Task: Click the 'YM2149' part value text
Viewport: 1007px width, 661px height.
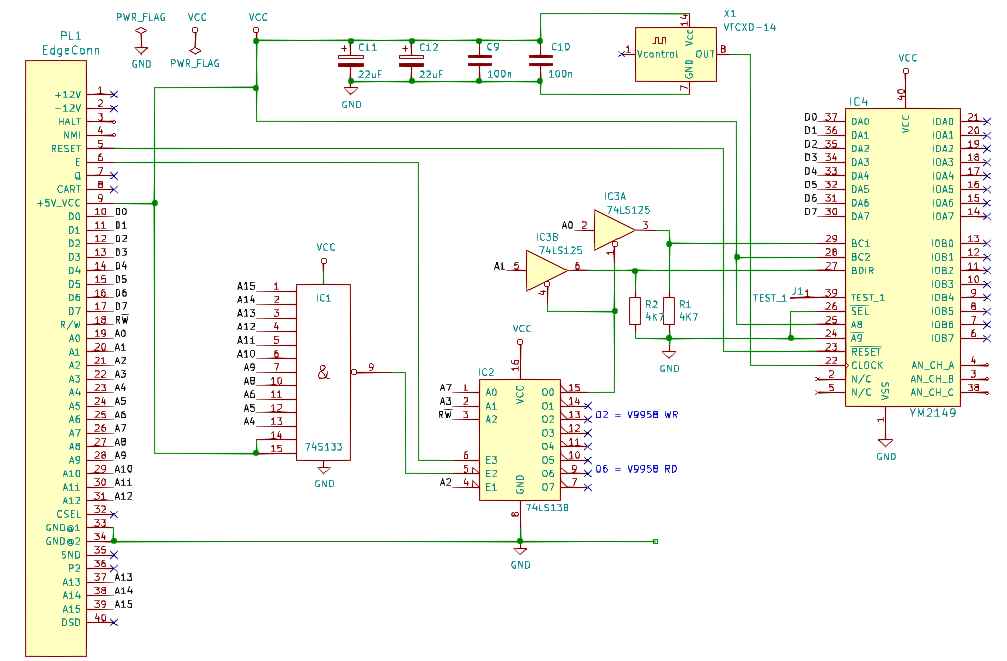Action: 933,413
